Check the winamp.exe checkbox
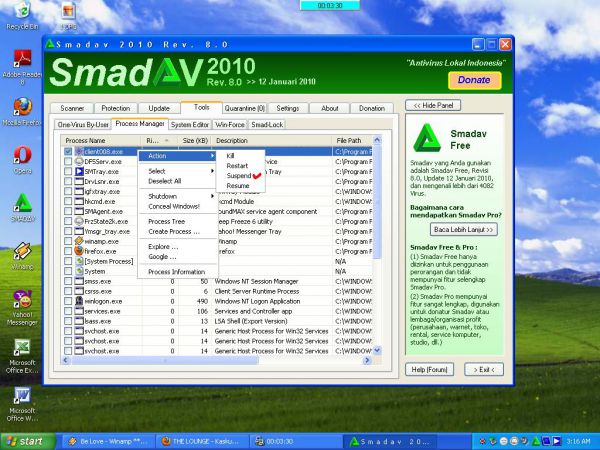600x450 pixels. point(68,241)
